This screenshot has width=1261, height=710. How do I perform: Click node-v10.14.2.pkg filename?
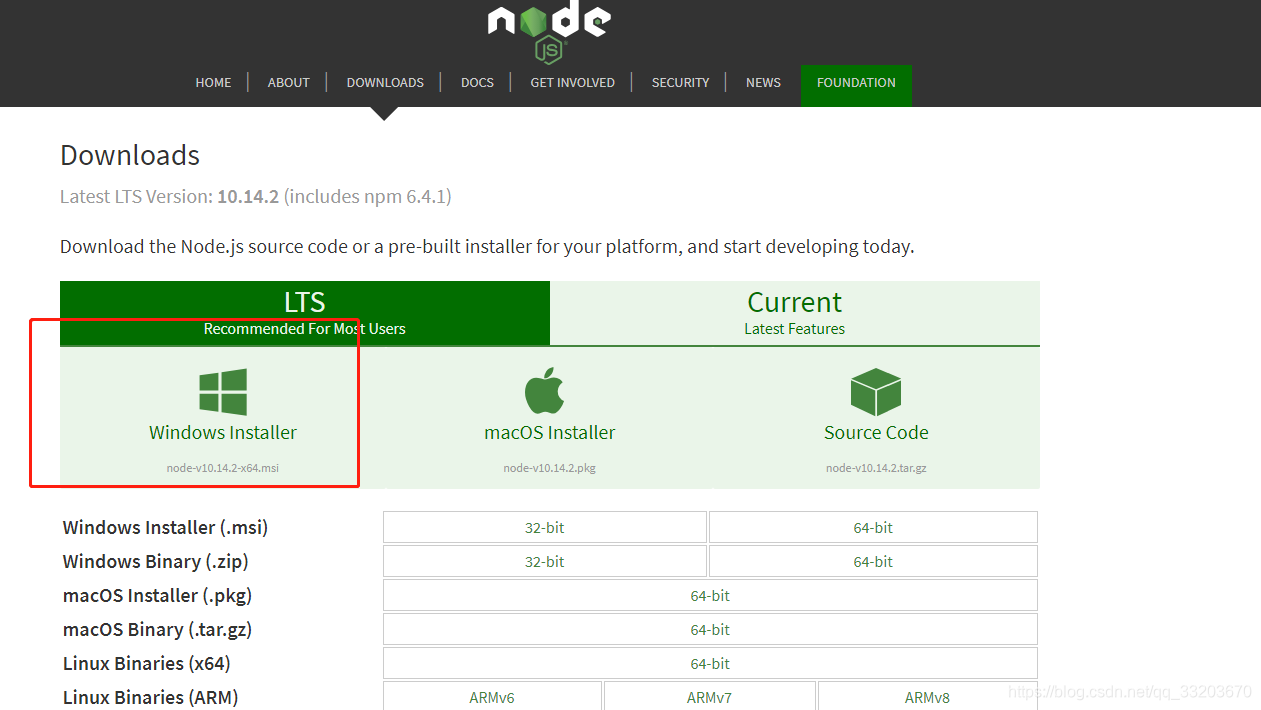[549, 468]
